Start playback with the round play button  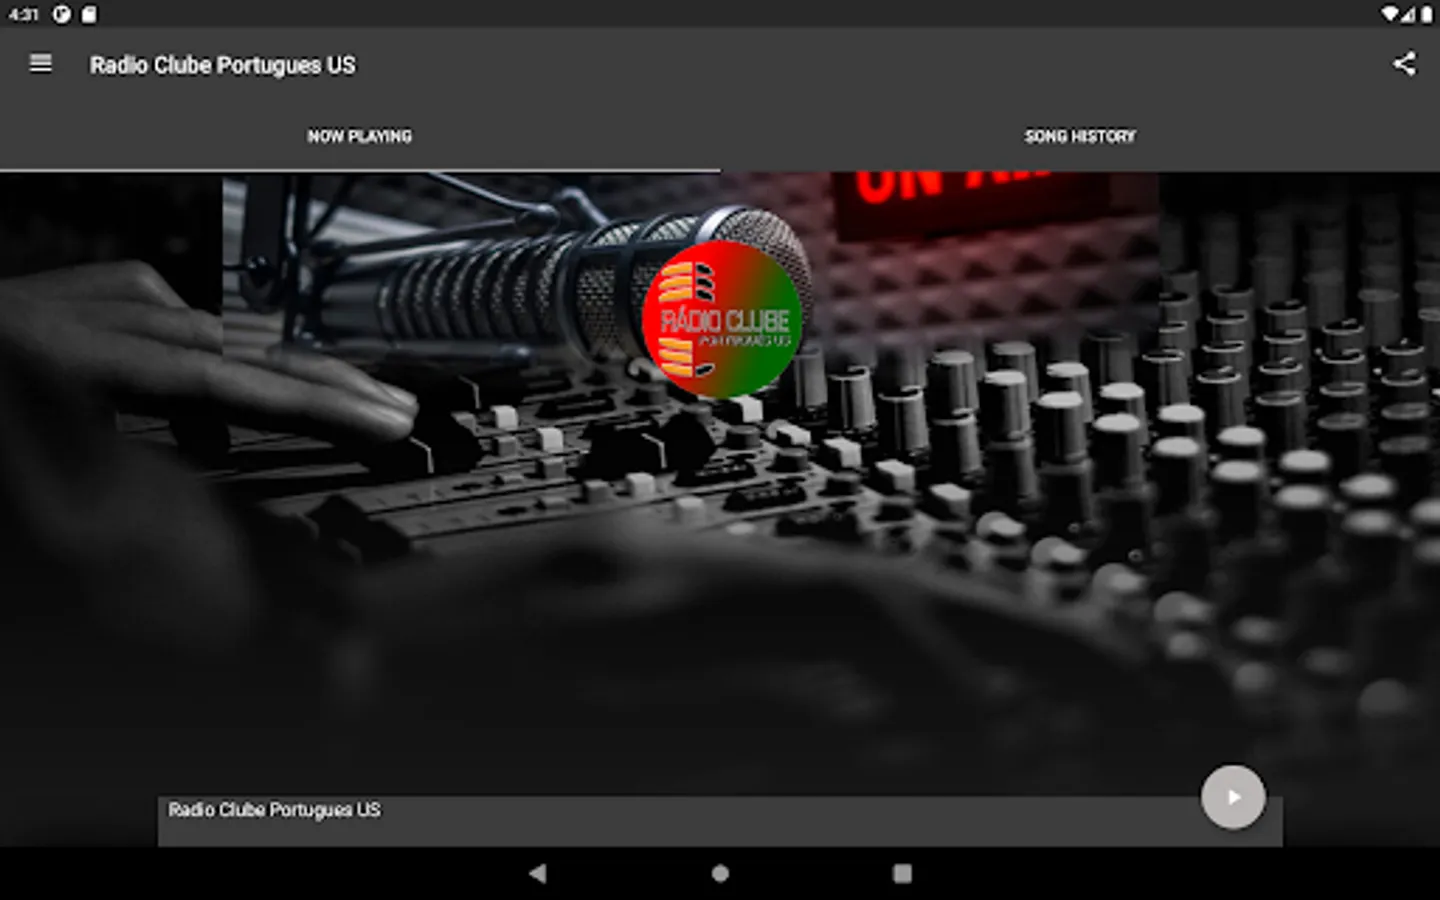[x=1233, y=797]
